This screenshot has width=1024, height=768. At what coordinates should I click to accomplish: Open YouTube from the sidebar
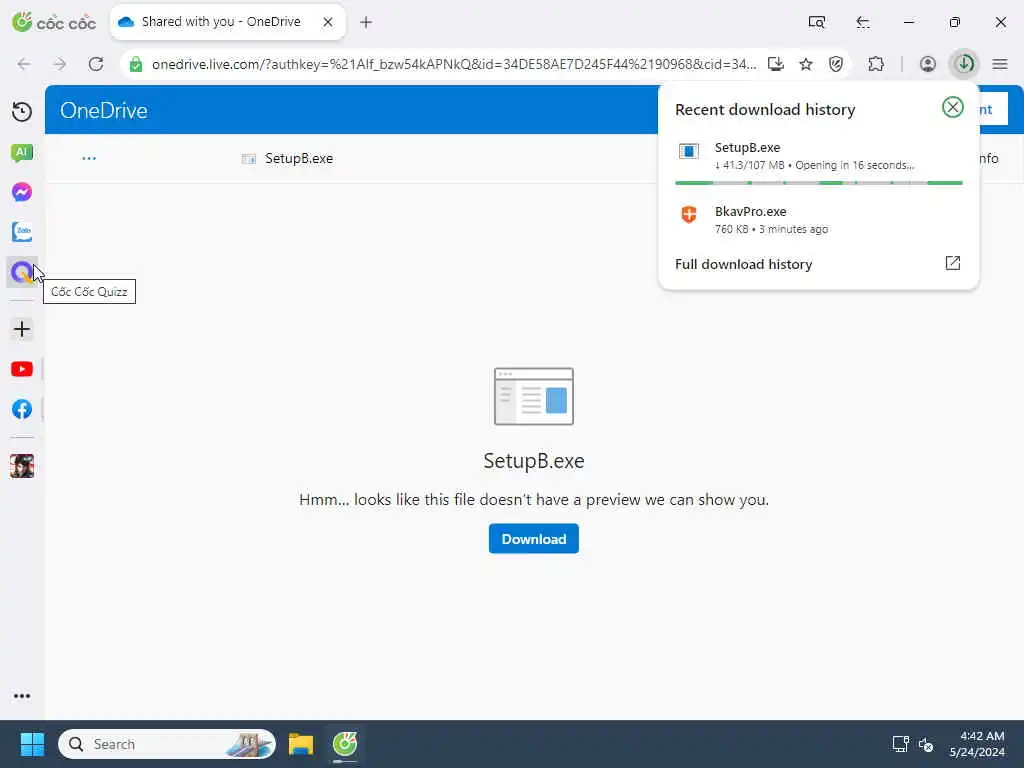22,370
